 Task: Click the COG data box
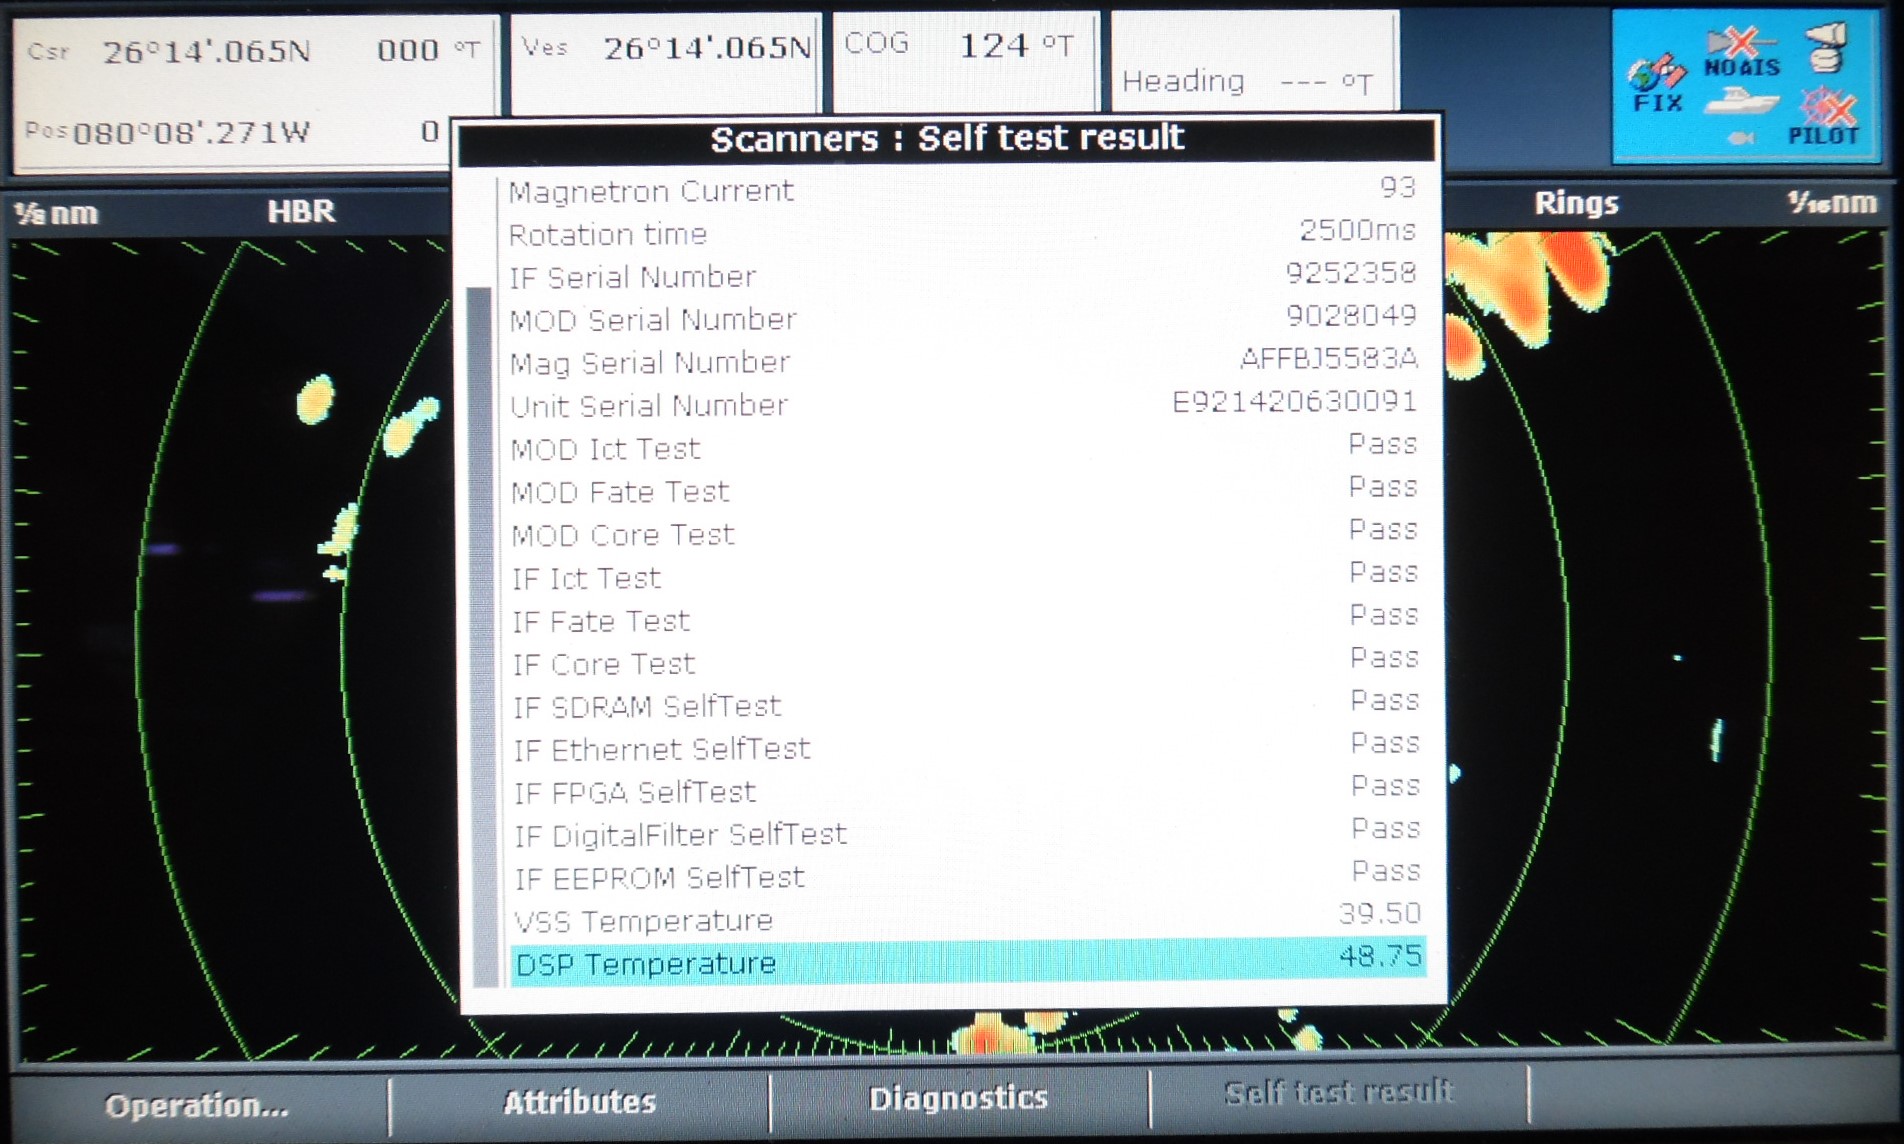[x=965, y=62]
